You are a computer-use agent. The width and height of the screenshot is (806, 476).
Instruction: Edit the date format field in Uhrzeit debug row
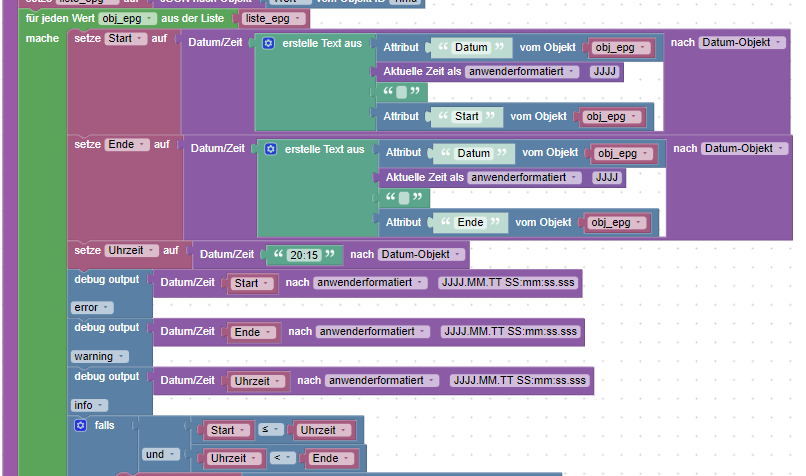point(520,380)
